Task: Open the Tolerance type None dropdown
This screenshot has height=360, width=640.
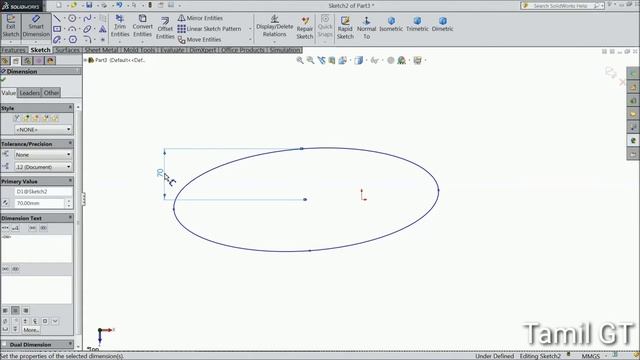Action: coord(43,155)
